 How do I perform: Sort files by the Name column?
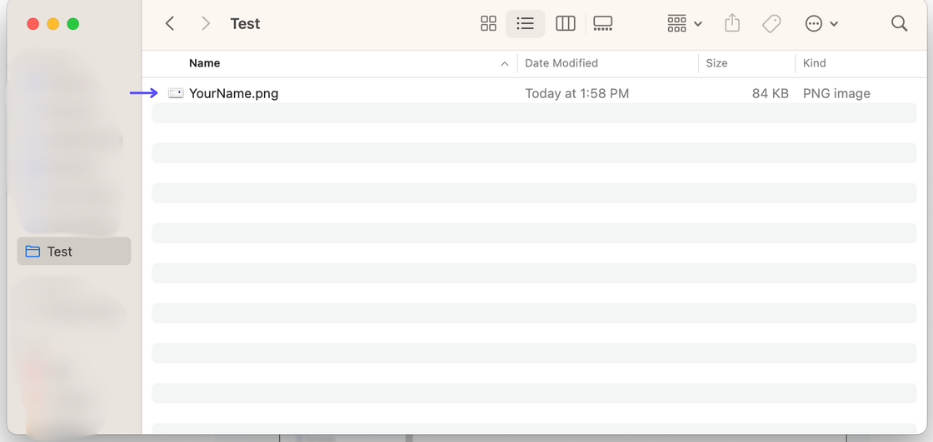(205, 63)
